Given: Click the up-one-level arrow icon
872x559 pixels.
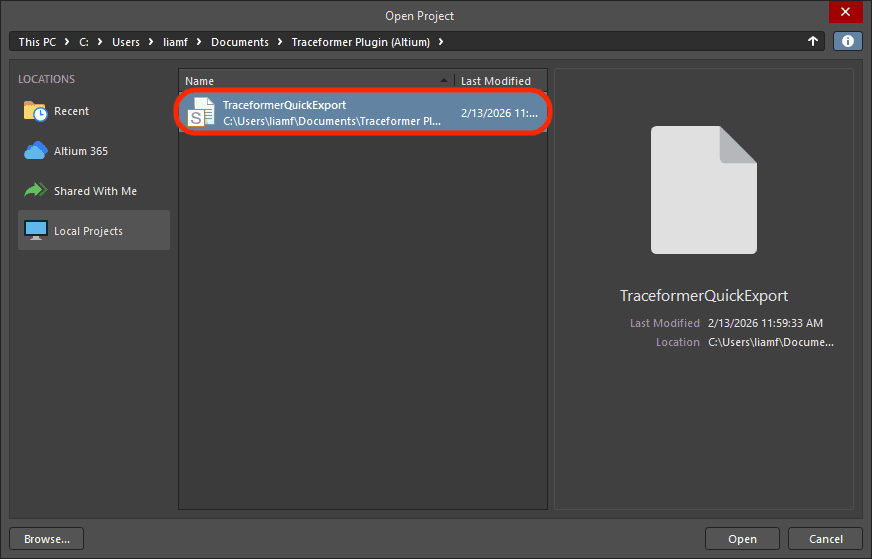Looking at the screenshot, I should point(813,42).
